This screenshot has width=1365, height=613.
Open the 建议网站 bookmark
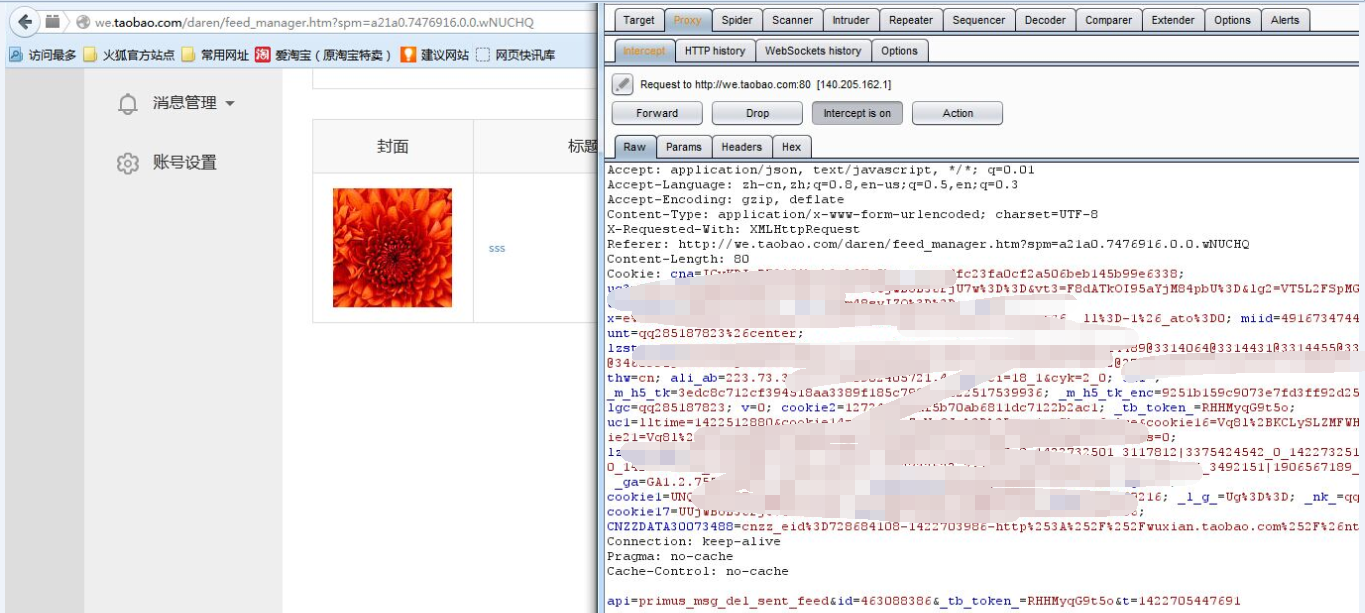(434, 55)
